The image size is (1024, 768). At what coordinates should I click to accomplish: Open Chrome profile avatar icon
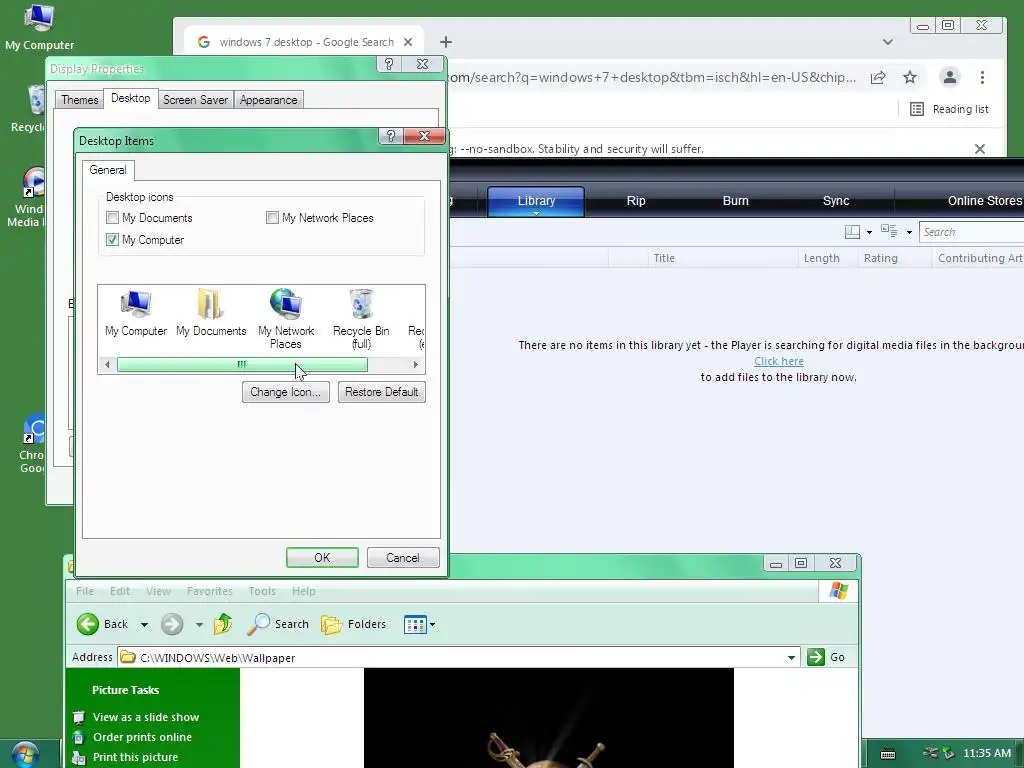coord(950,78)
